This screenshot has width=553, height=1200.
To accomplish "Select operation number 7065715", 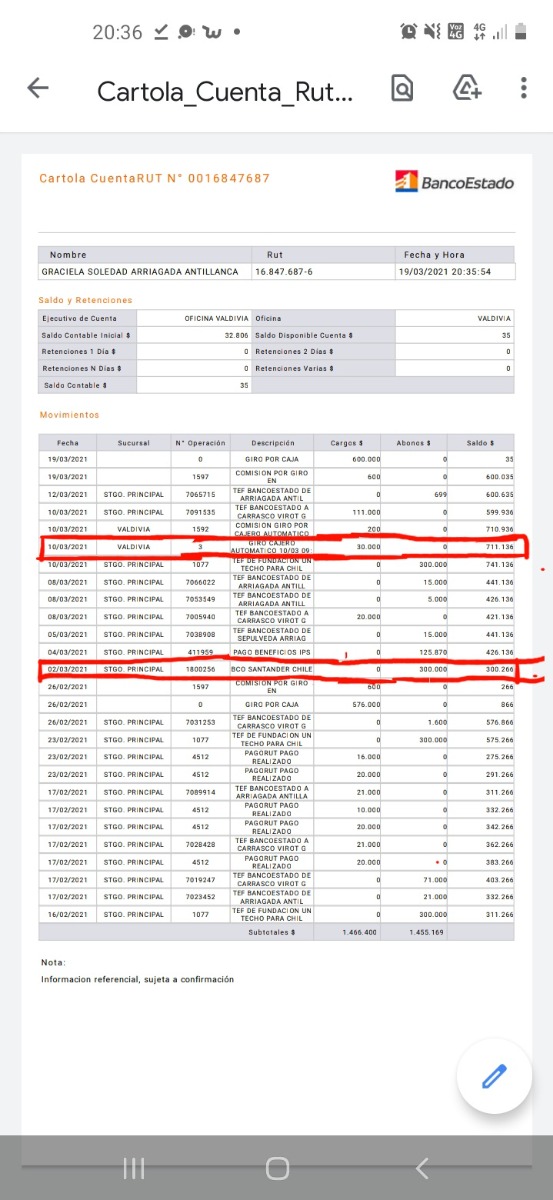I will [x=200, y=494].
